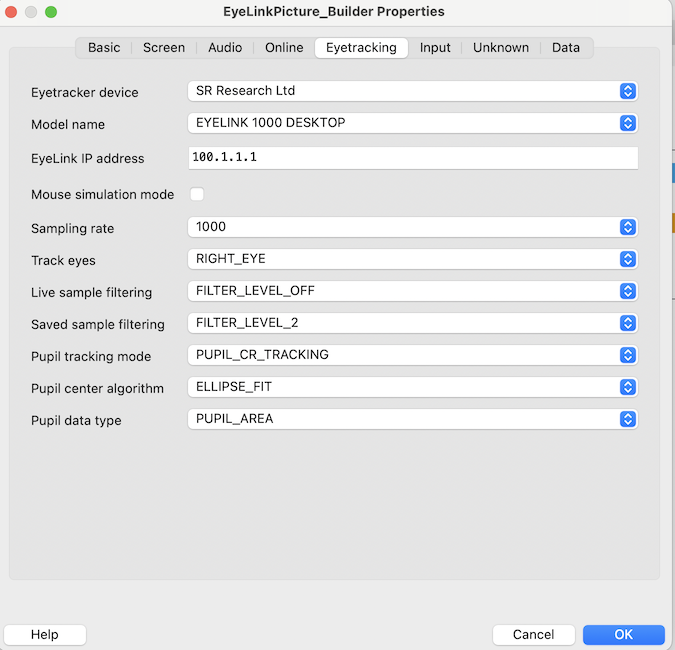
Task: Click the Cancel button
Action: [x=533, y=635]
